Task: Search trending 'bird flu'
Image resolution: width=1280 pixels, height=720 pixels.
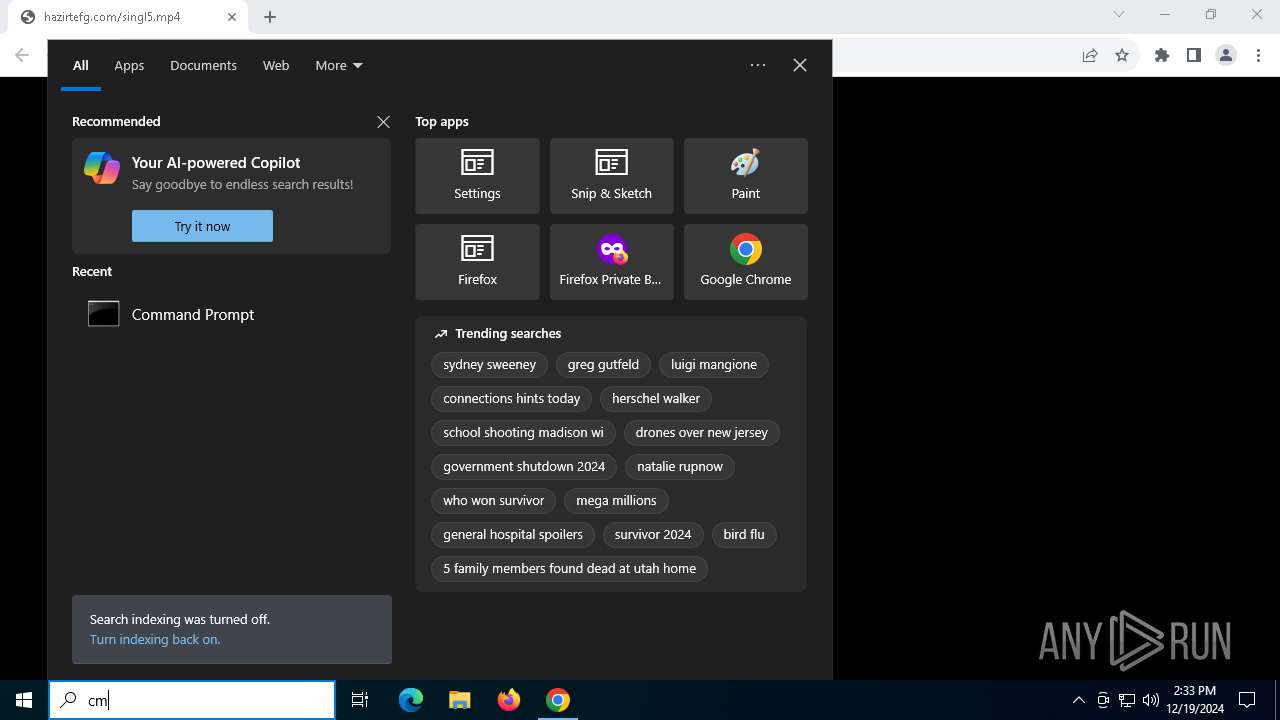Action: pyautogui.click(x=744, y=535)
